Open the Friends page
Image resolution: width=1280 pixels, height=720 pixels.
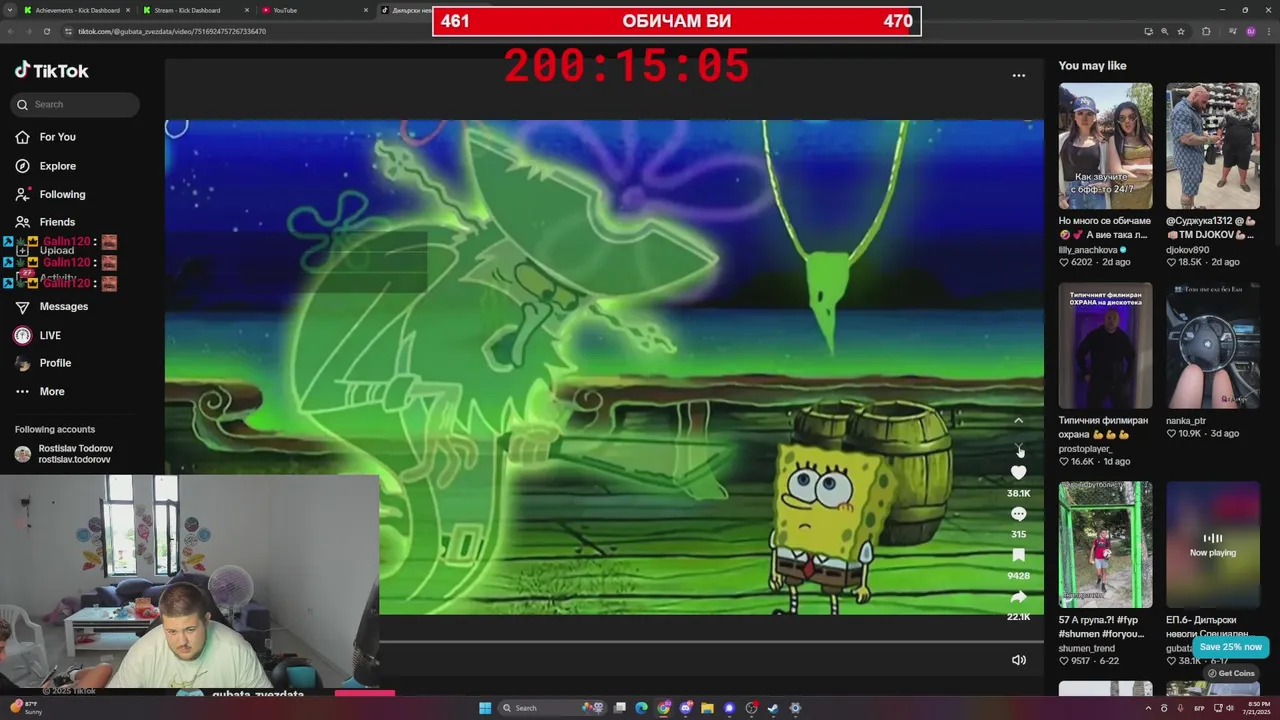(57, 222)
